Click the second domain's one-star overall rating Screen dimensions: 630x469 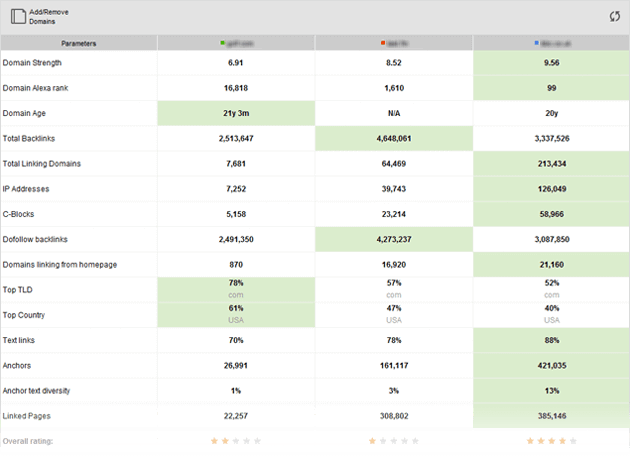click(393, 440)
